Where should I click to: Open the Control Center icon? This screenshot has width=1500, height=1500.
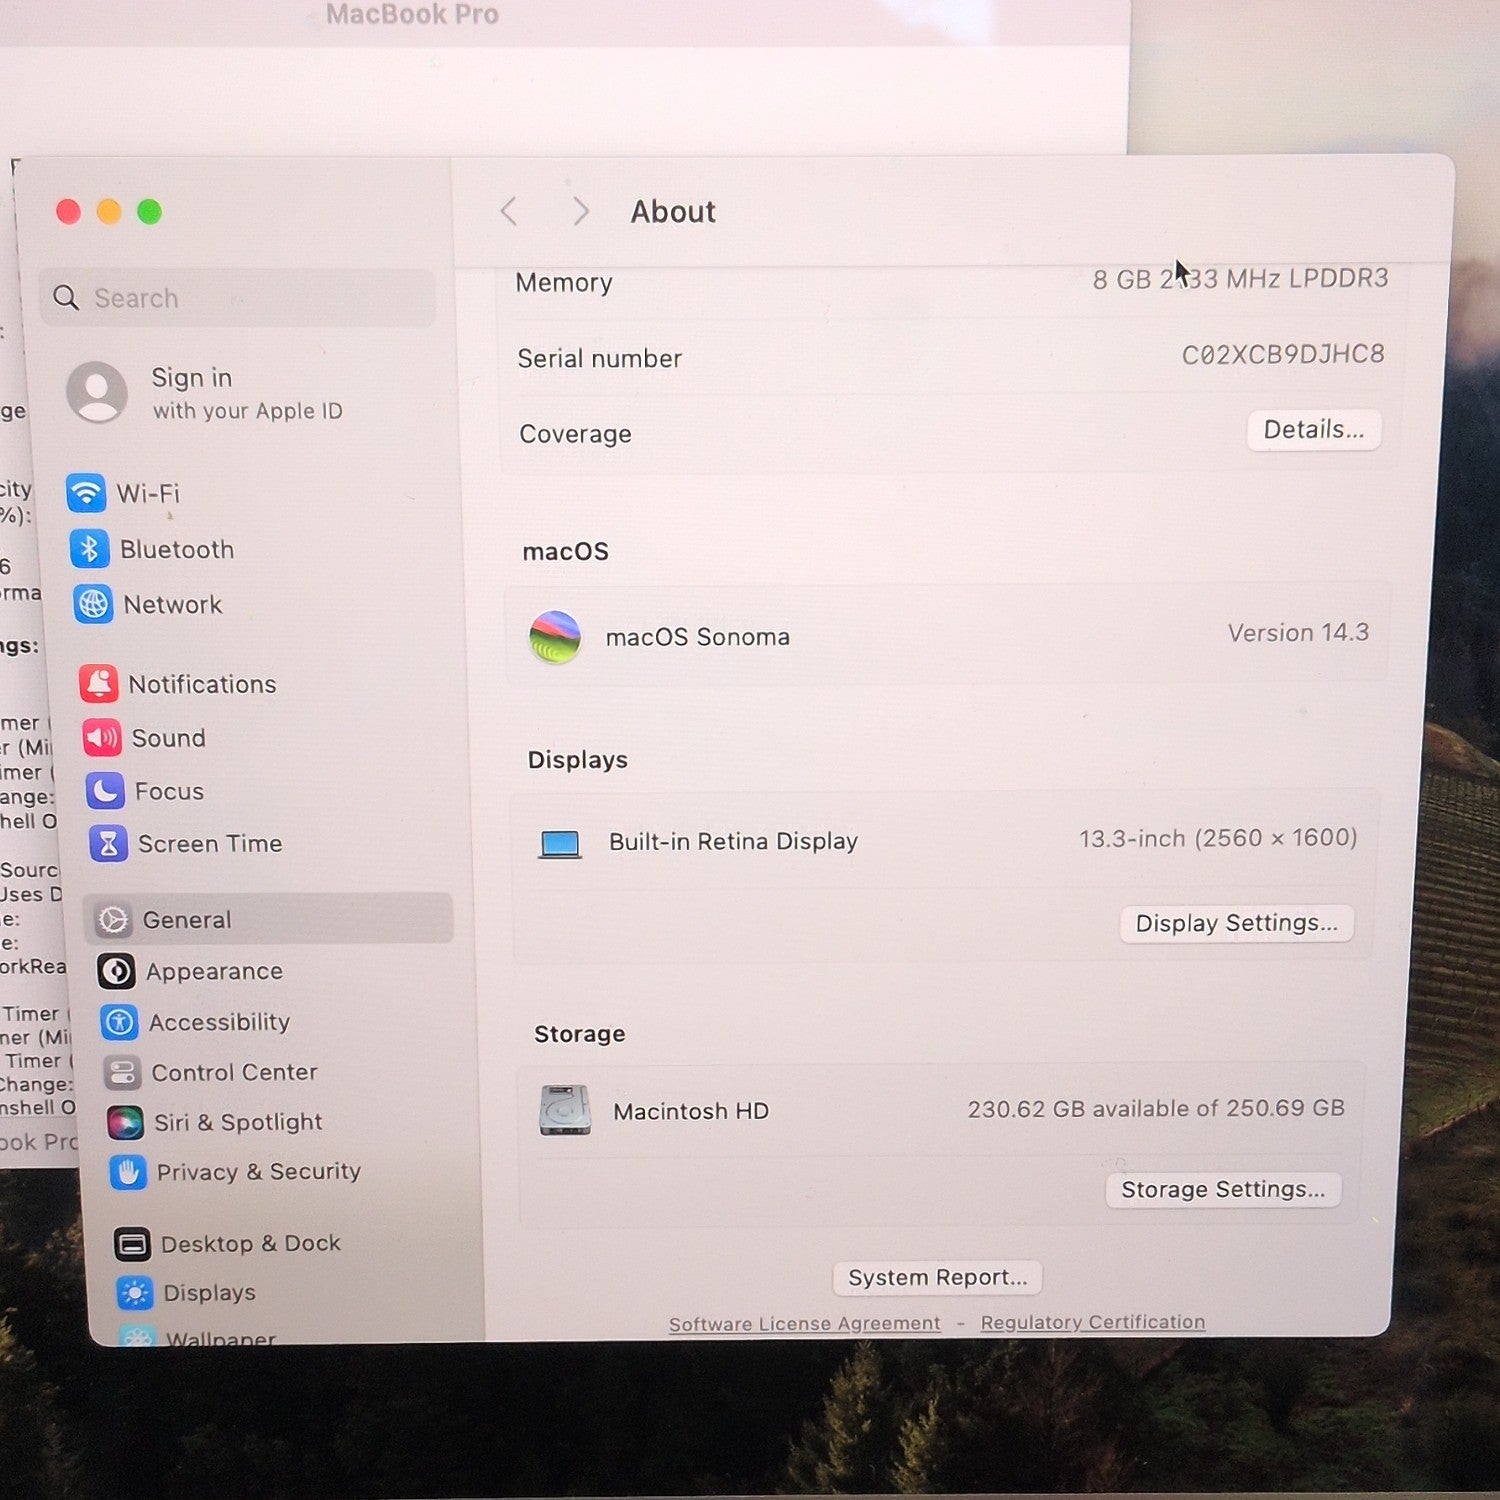pyautogui.click(x=122, y=1072)
